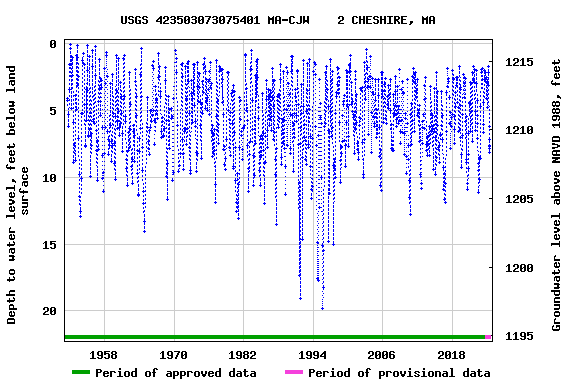Click the x-axis label '1970'
The height and width of the screenshot is (384, 576).
click(x=173, y=355)
